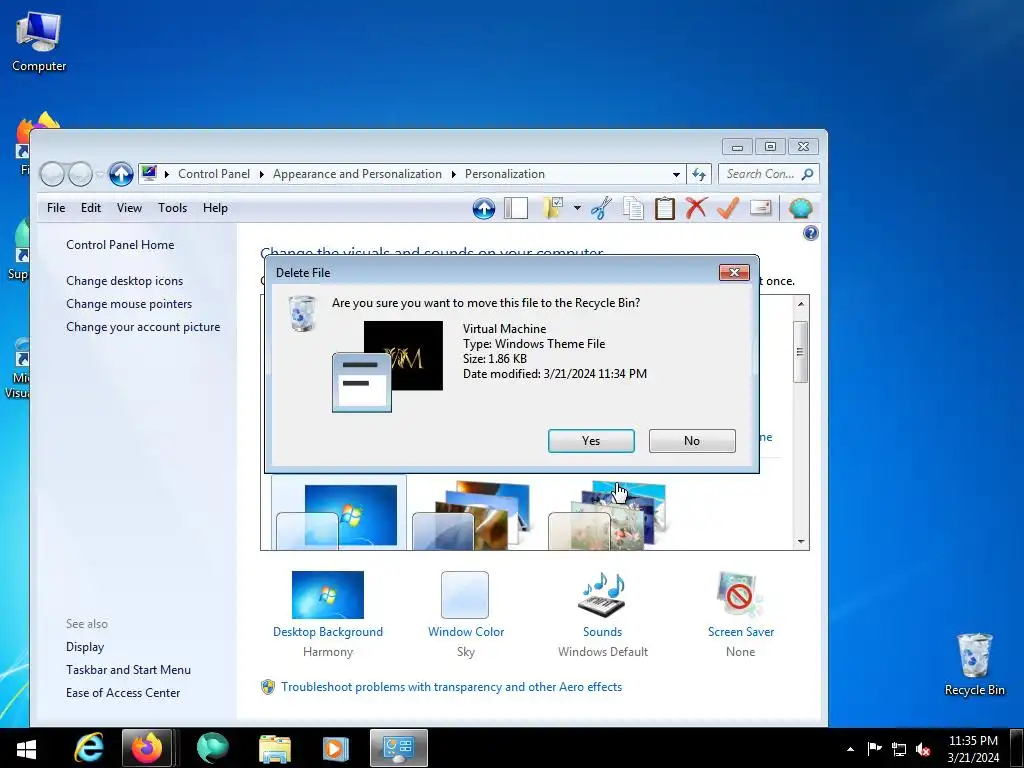Click the Back navigation button
Image resolution: width=1024 pixels, height=768 pixels.
pyautogui.click(x=52, y=174)
